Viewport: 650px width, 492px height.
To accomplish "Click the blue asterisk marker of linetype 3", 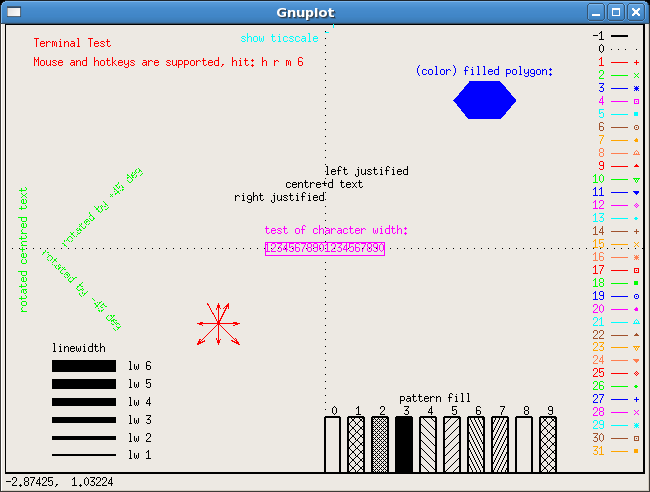I will coord(636,89).
